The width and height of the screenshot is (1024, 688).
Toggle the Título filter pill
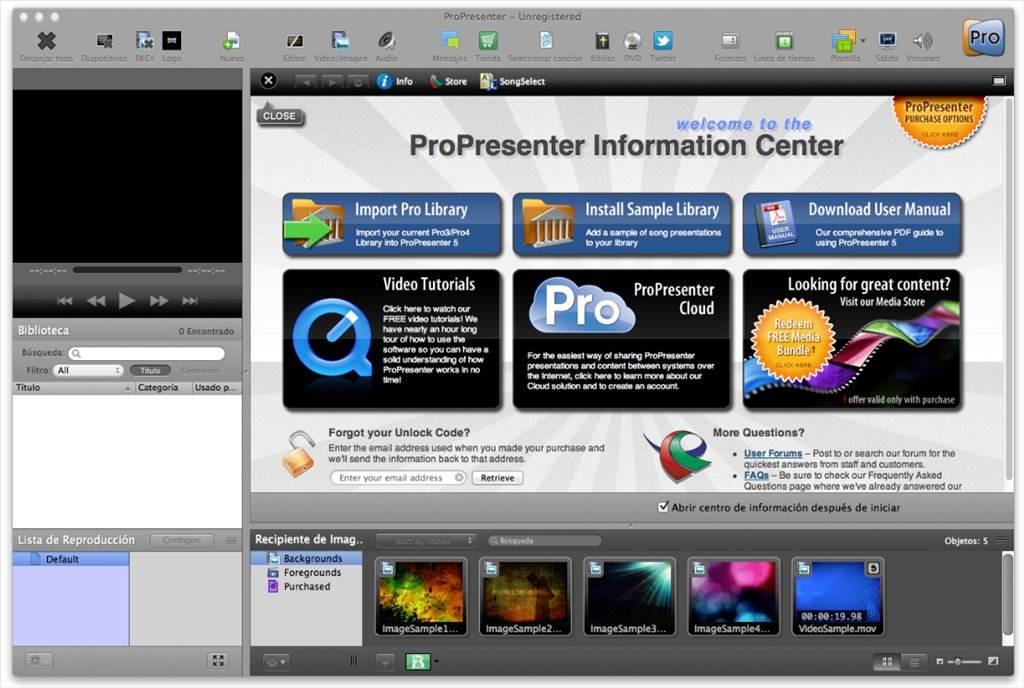coord(150,370)
